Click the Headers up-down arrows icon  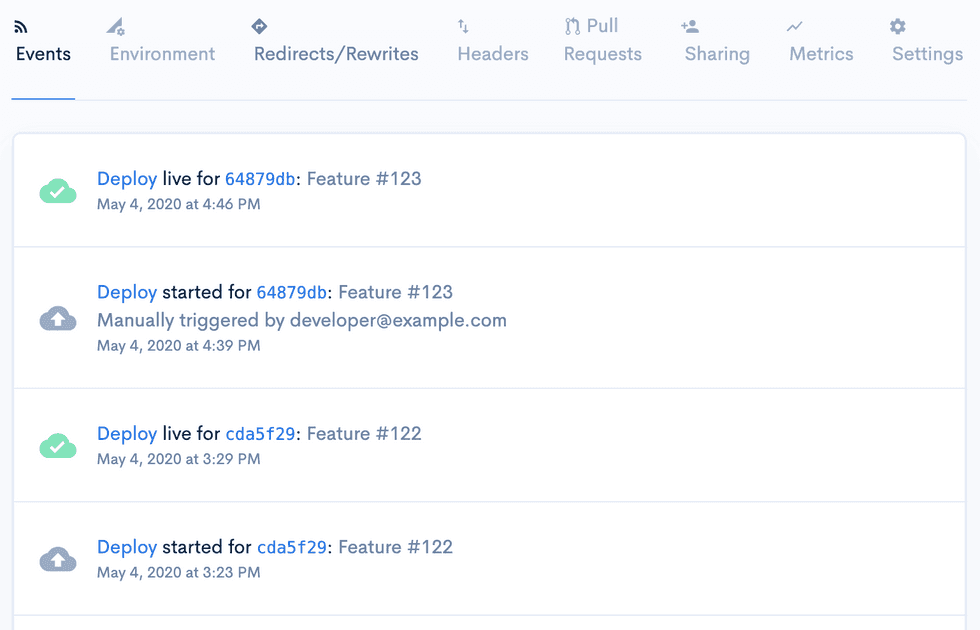(463, 27)
